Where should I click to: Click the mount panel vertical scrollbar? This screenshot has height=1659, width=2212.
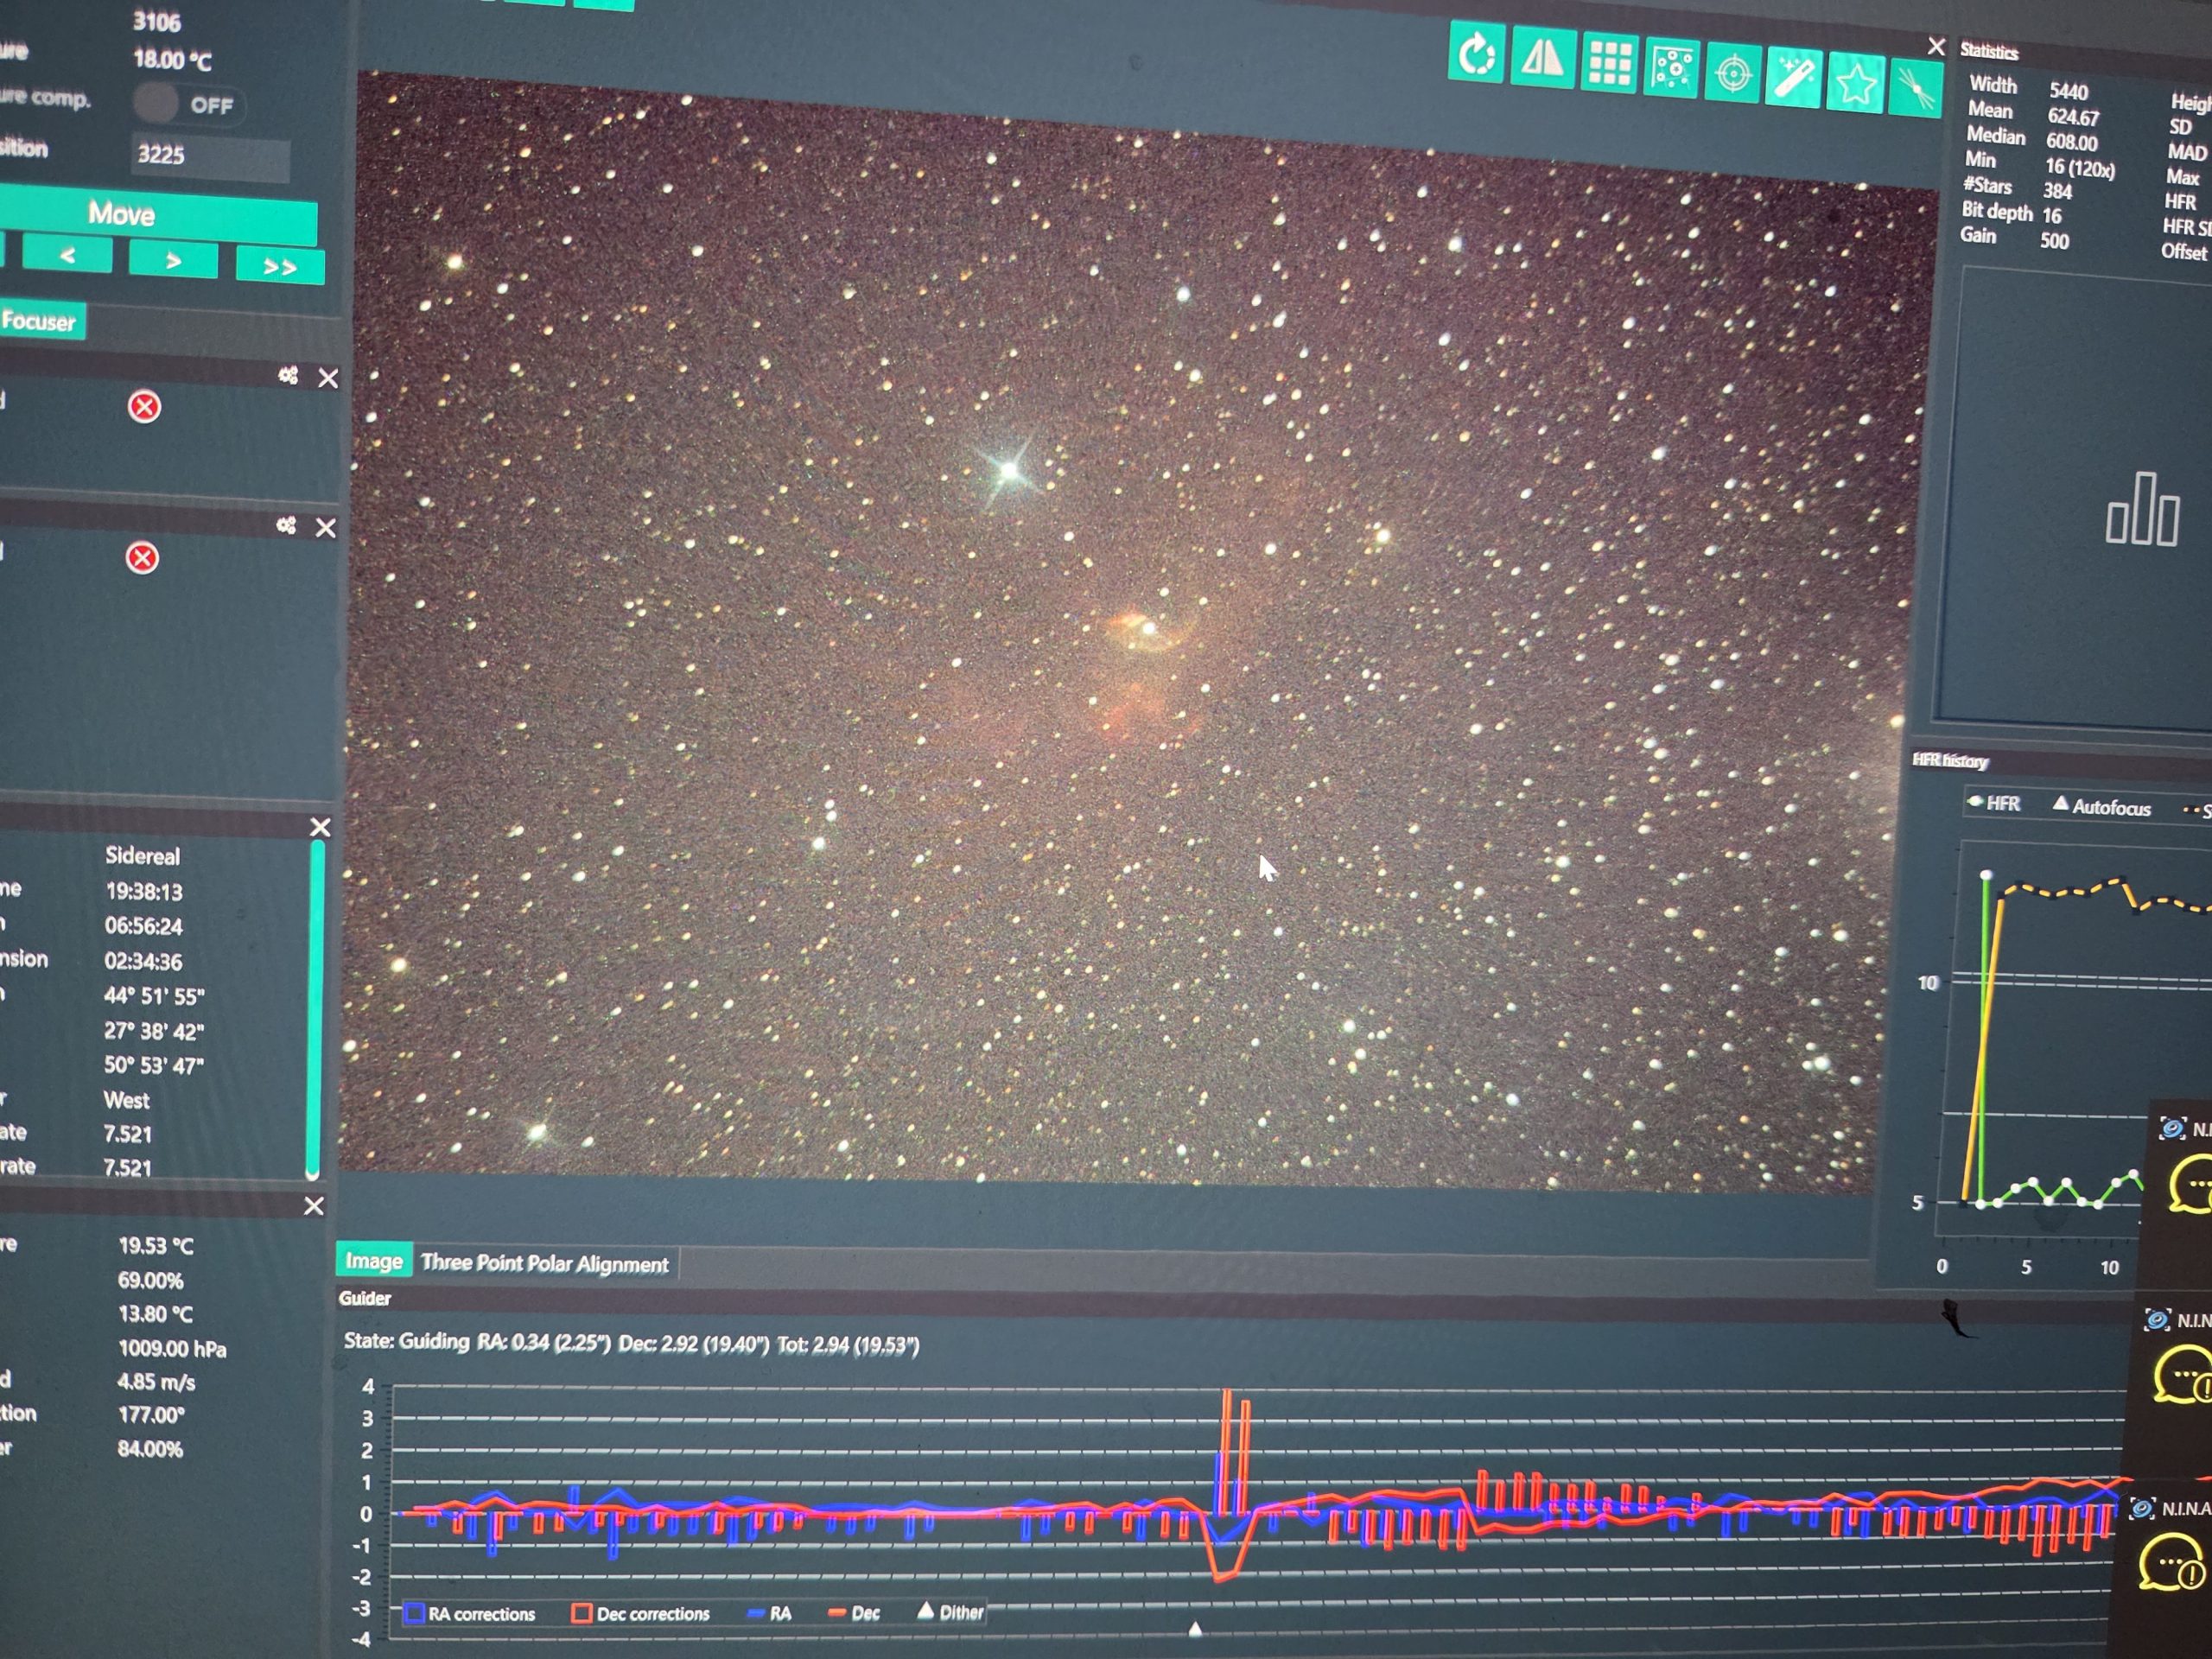click(x=316, y=1008)
